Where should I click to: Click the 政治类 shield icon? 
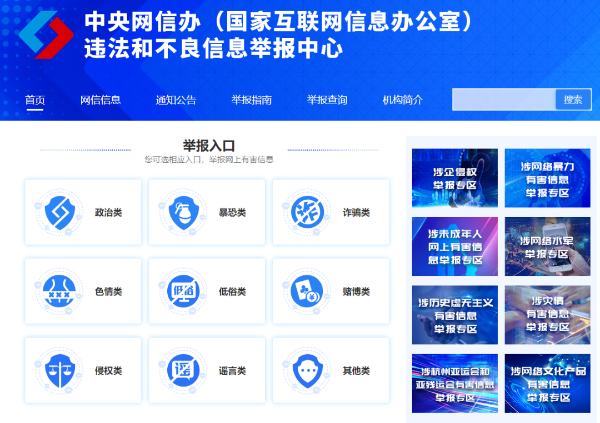59,212
